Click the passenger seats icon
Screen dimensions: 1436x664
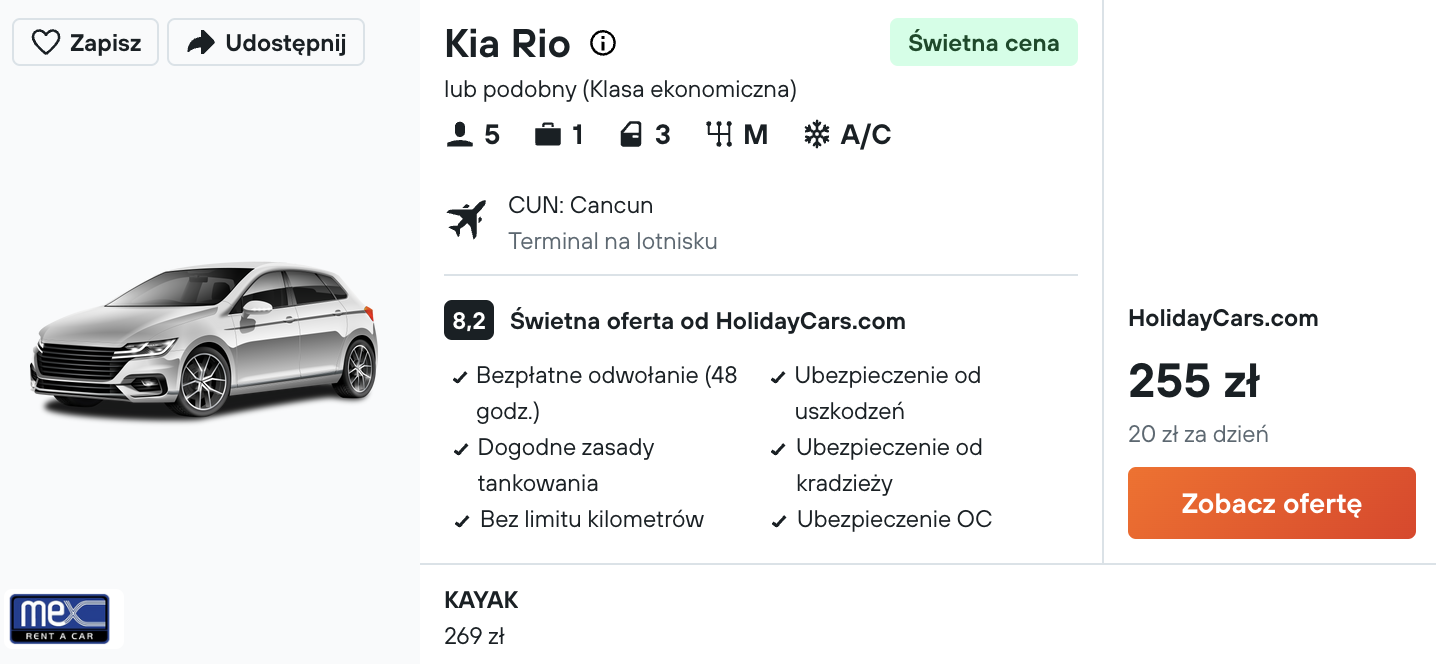pyautogui.click(x=459, y=135)
